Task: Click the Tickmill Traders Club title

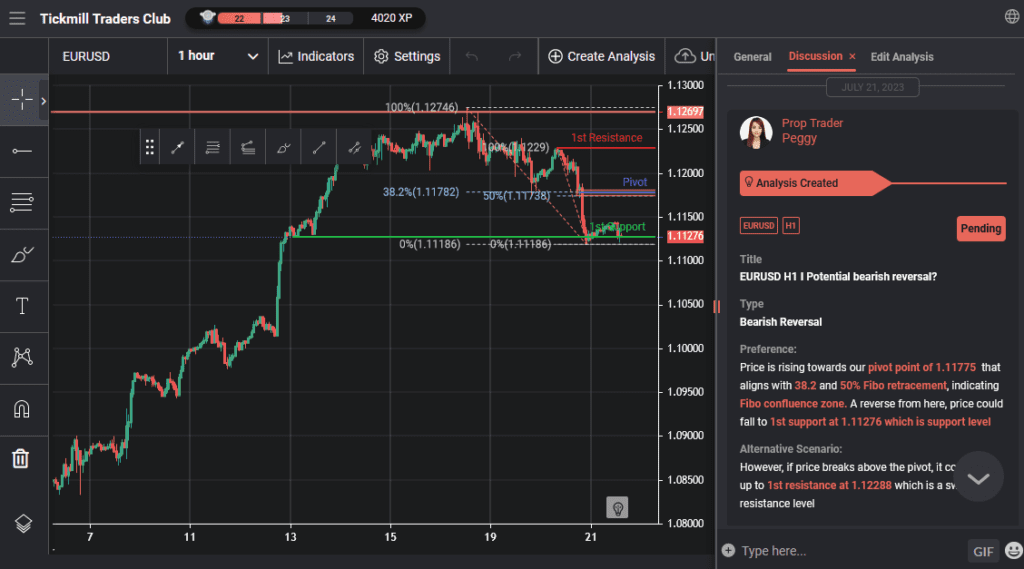Action: 105,19
